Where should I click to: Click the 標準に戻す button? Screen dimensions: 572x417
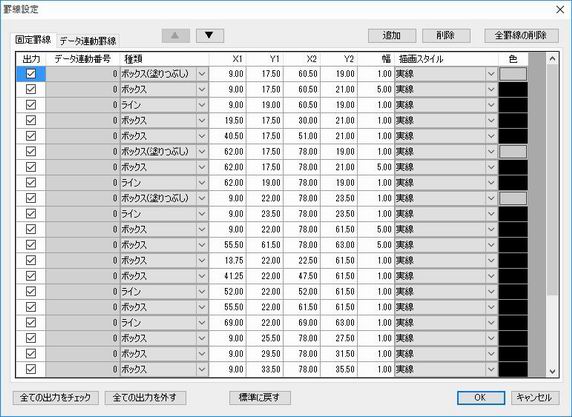point(260,398)
